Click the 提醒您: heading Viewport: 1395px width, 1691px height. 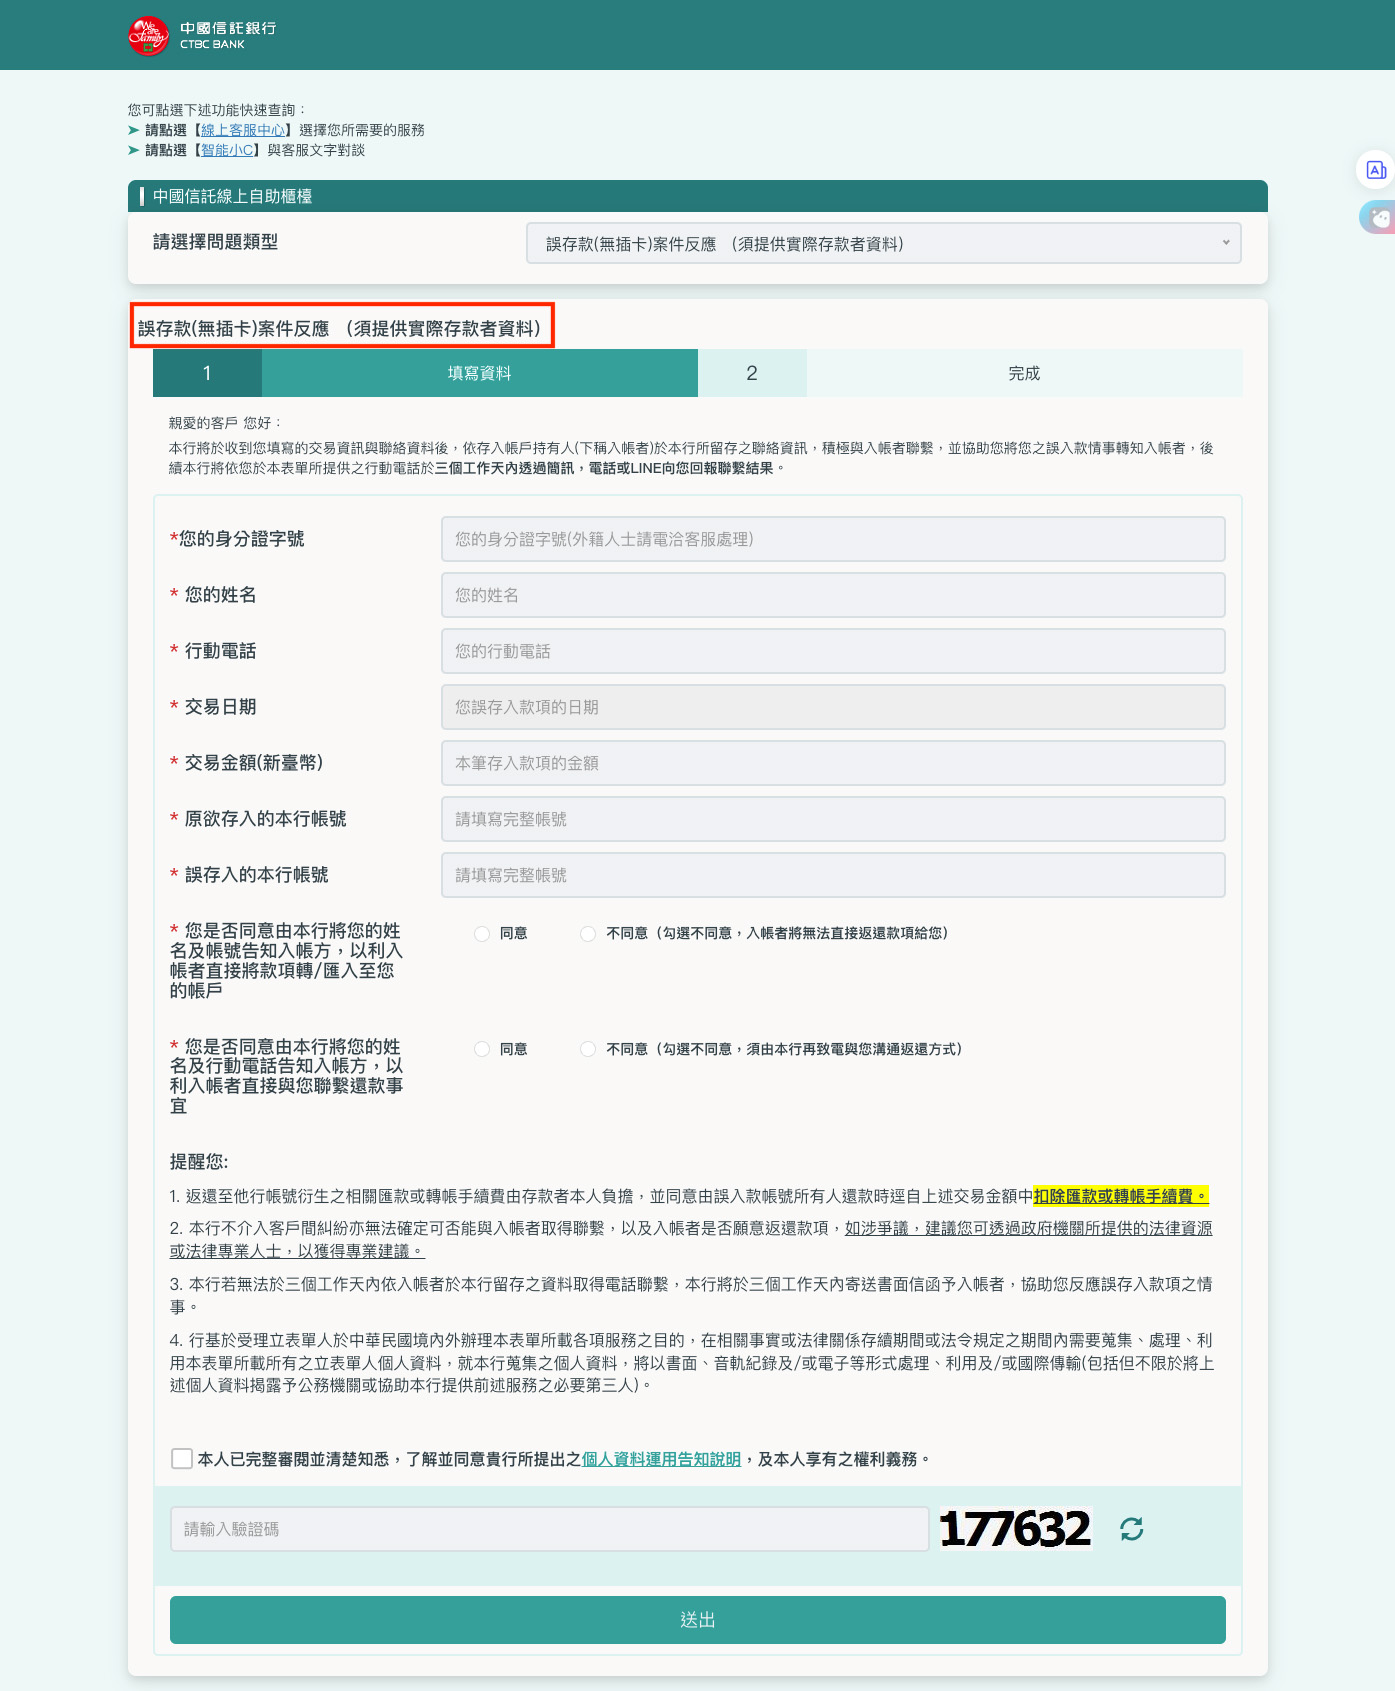click(199, 1162)
